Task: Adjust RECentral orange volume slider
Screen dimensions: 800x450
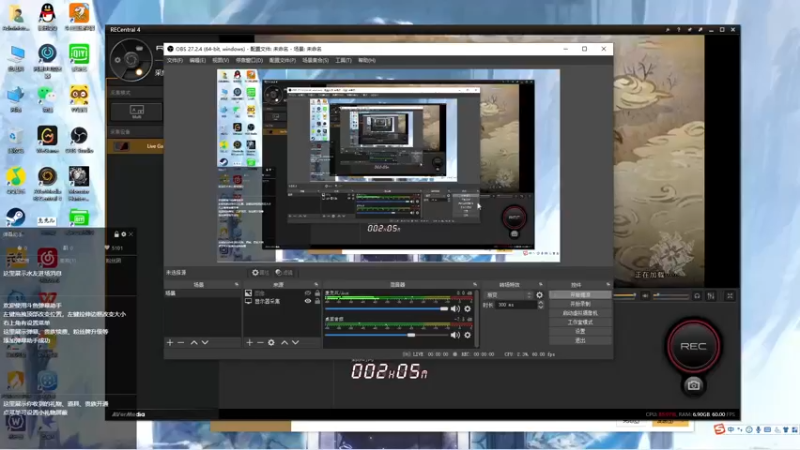Action: click(x=624, y=295)
